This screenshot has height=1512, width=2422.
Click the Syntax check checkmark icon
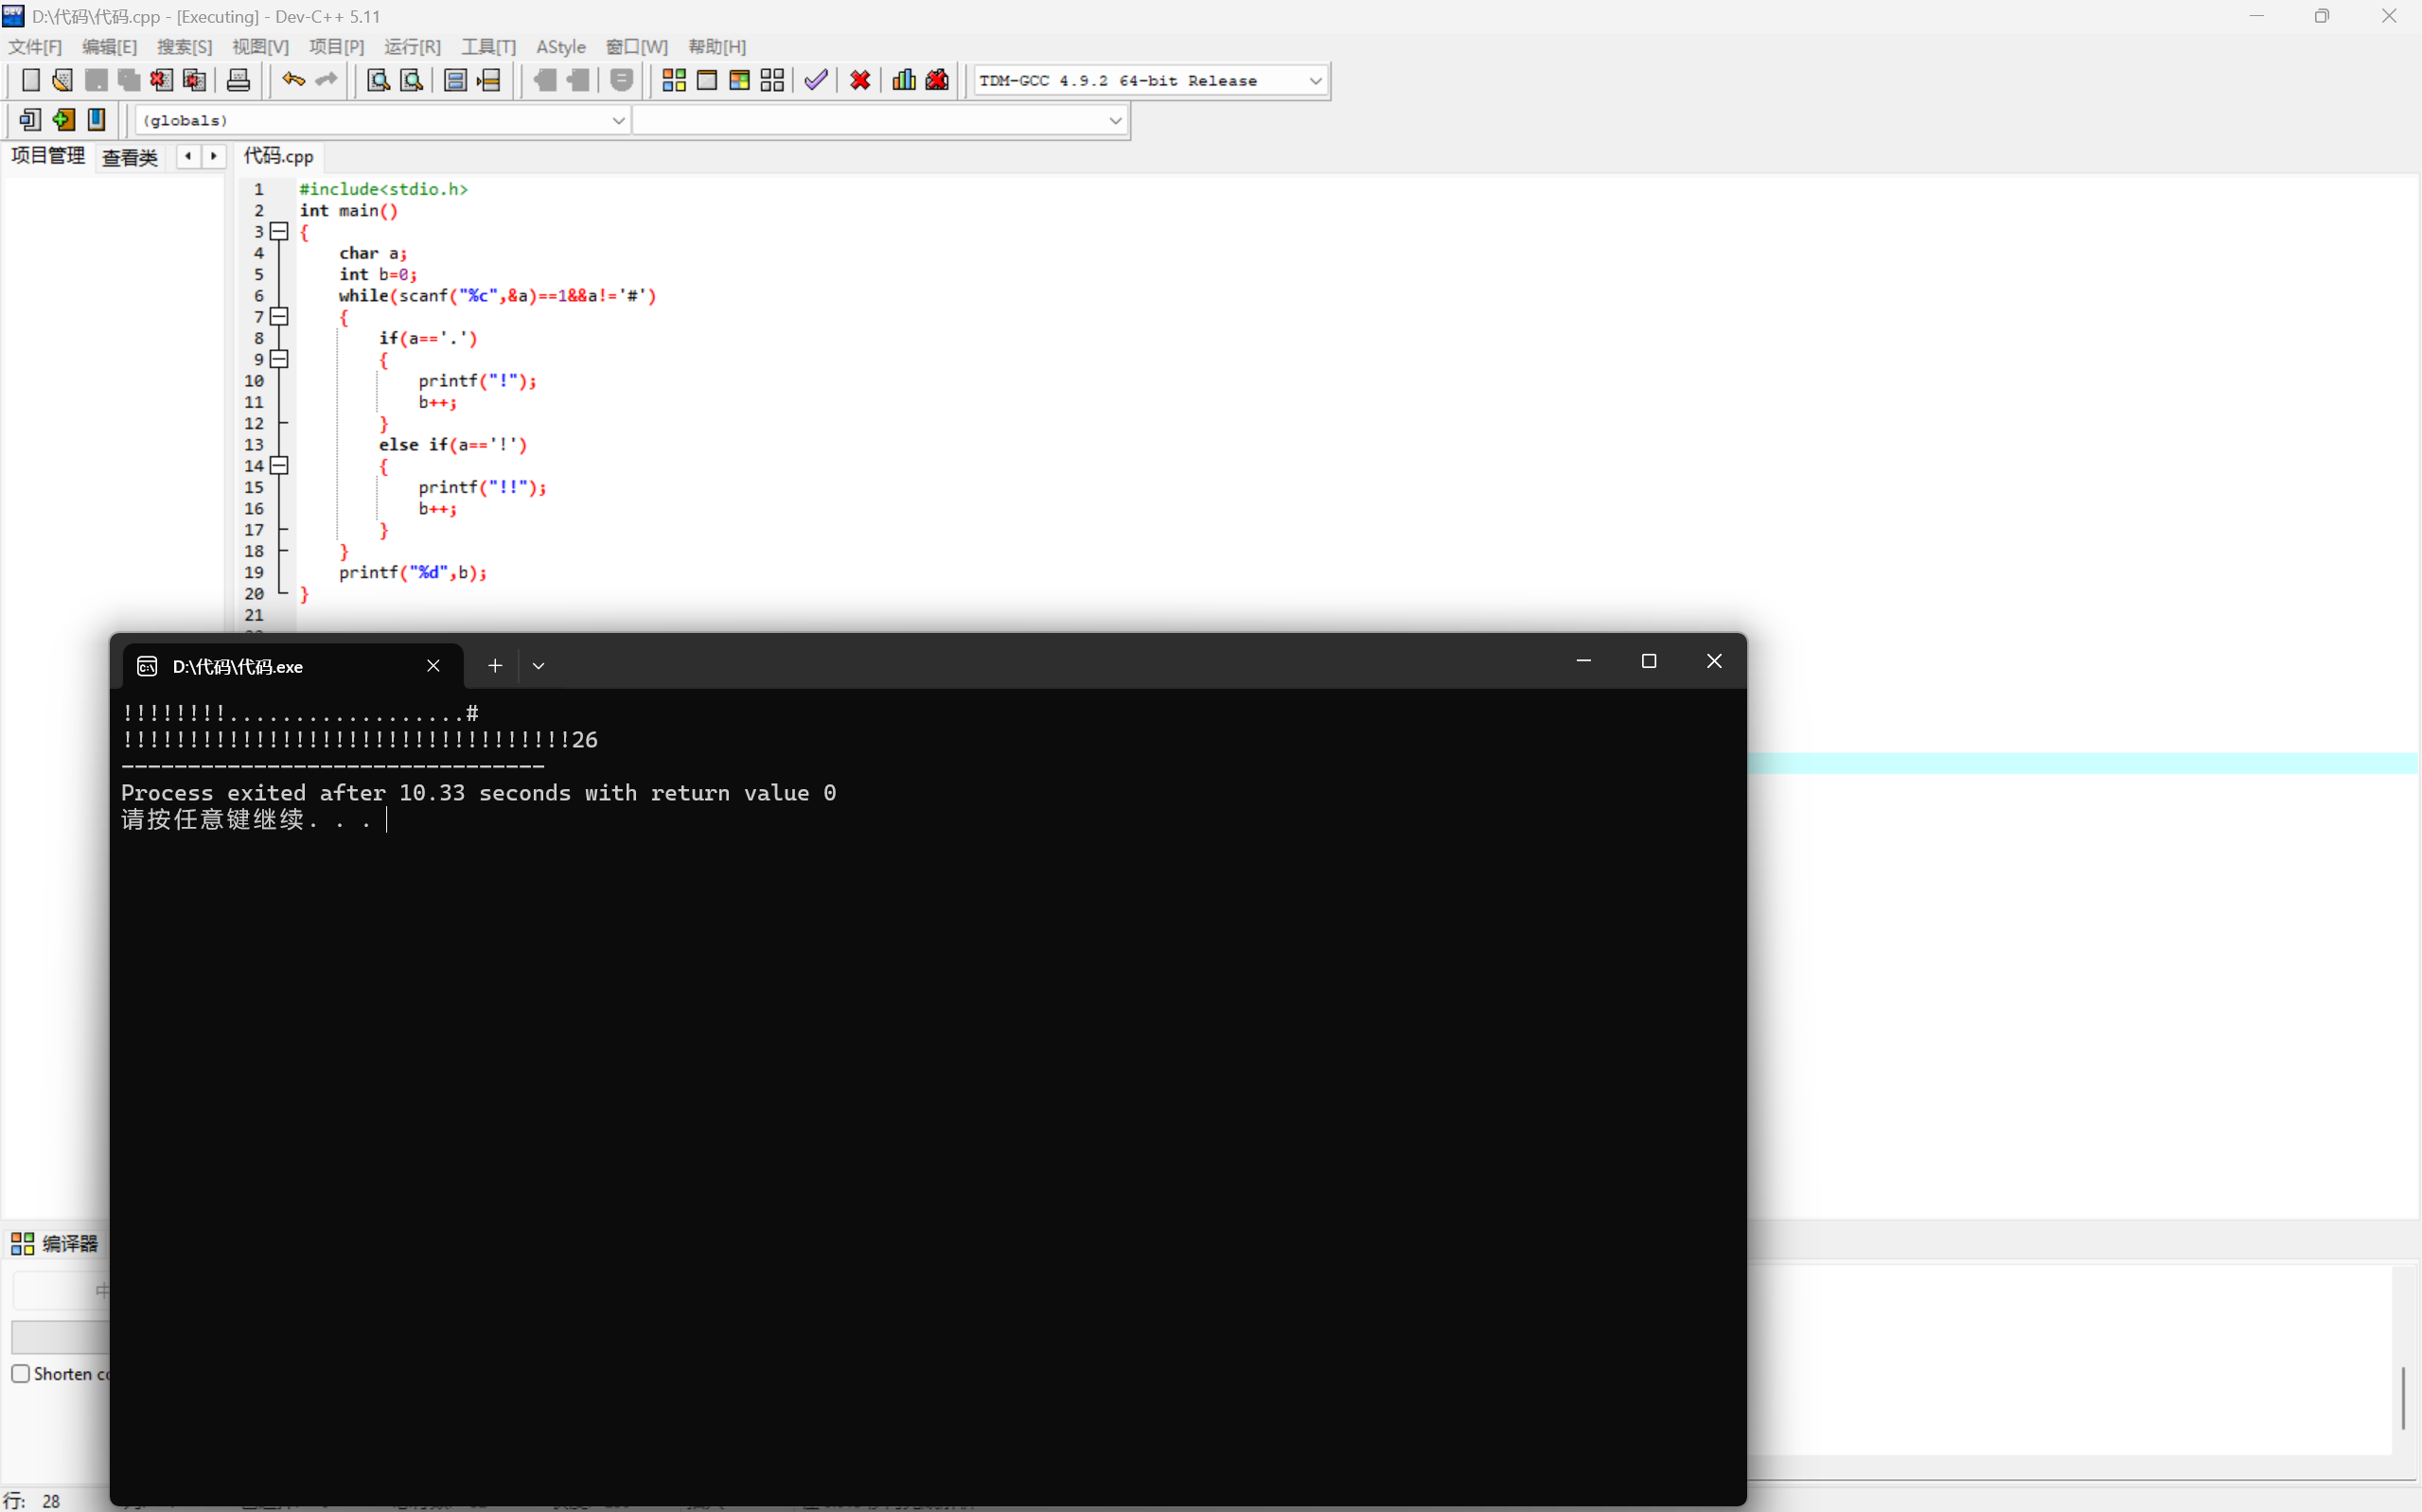click(815, 80)
